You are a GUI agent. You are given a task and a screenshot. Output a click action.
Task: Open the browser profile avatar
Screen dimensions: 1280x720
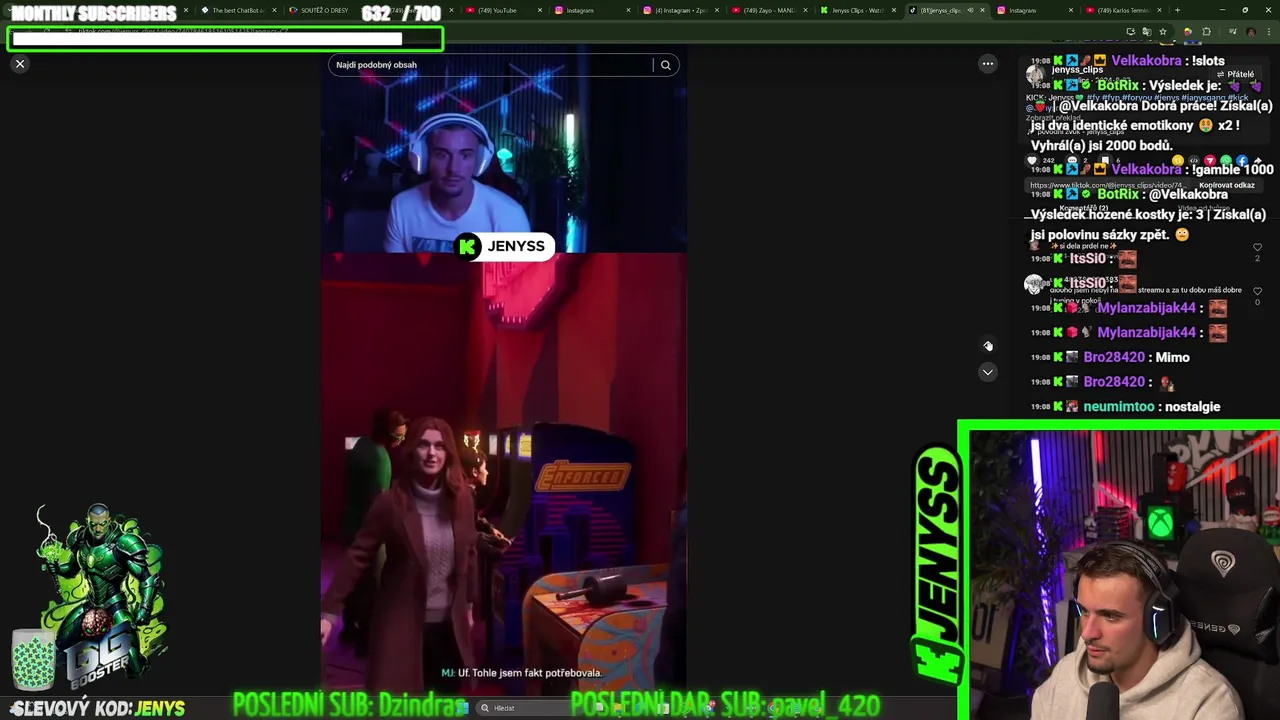click(1251, 32)
